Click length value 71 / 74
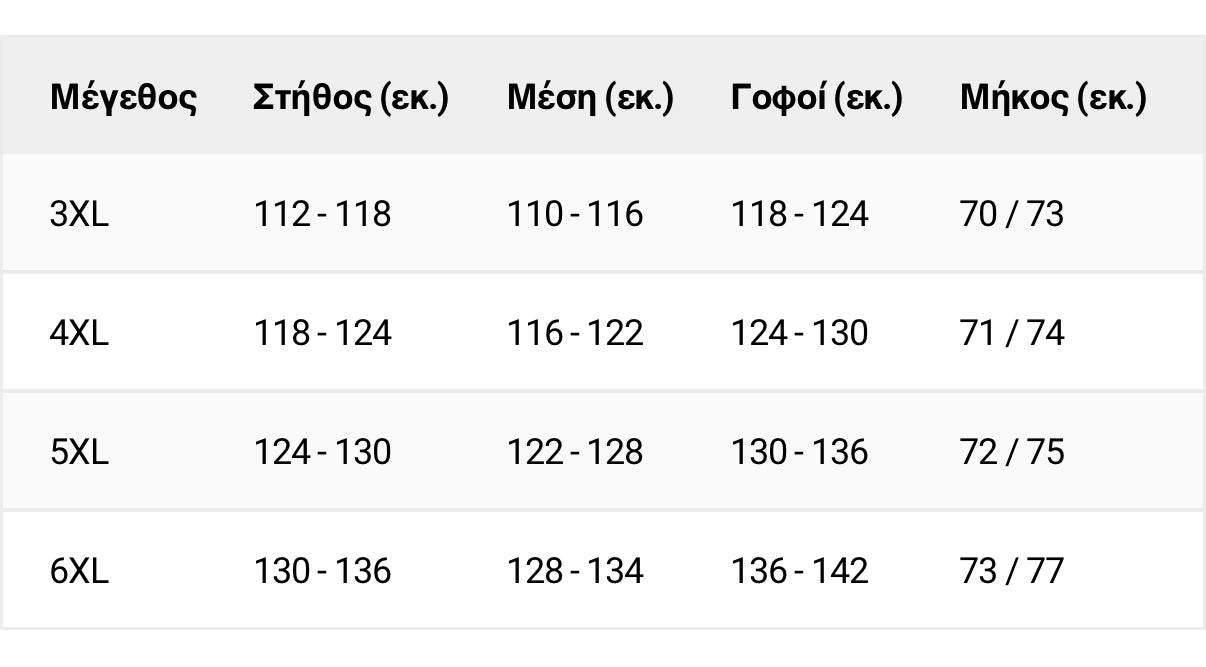Image resolution: width=1206 pixels, height=667 pixels. coord(1012,333)
